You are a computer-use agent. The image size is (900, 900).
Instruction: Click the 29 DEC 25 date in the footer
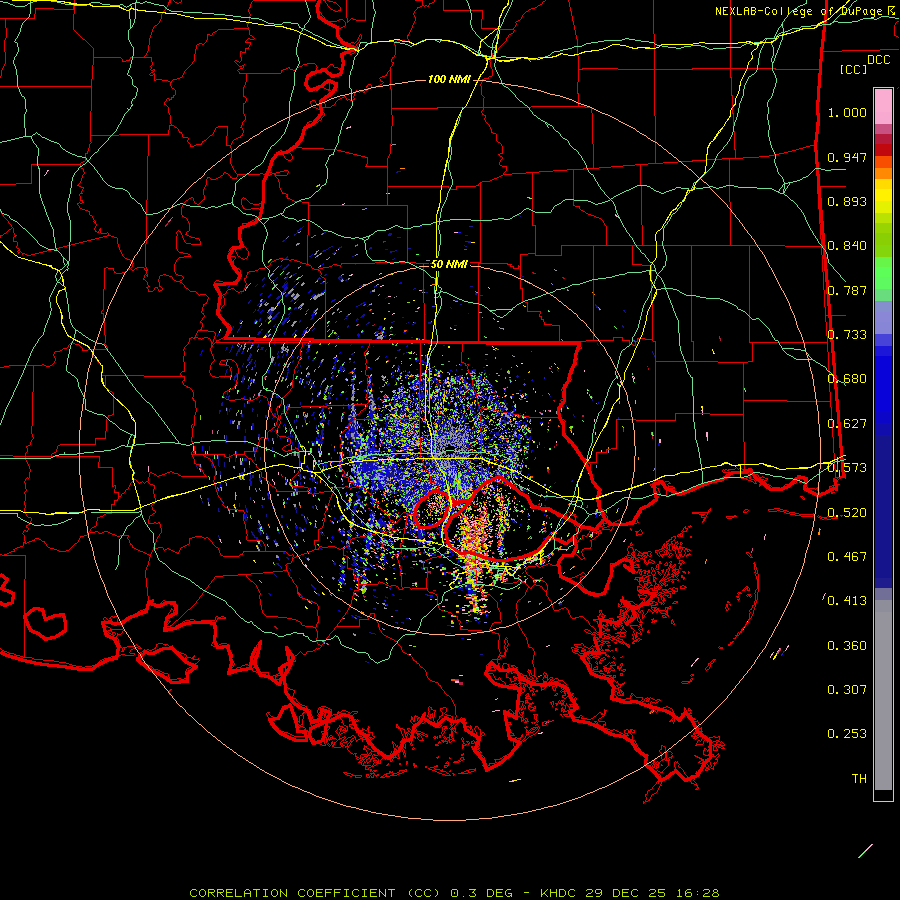click(626, 893)
